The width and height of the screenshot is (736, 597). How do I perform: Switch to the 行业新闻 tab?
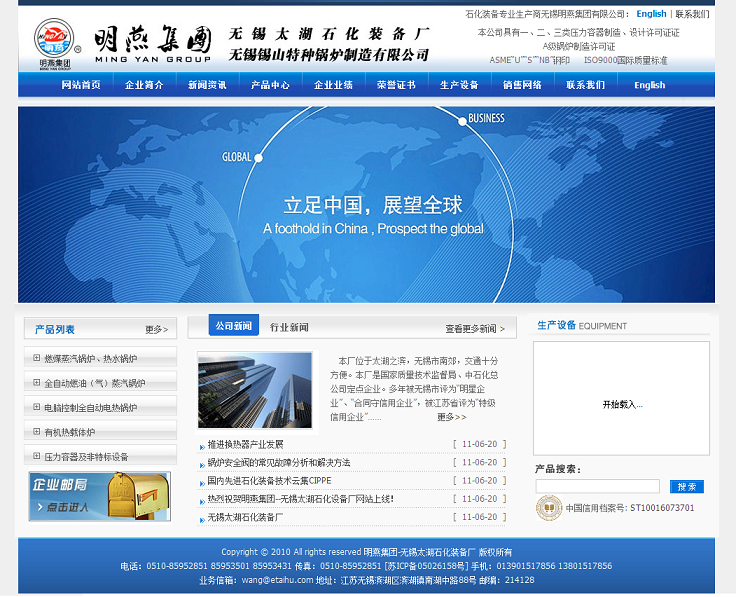tap(289, 328)
